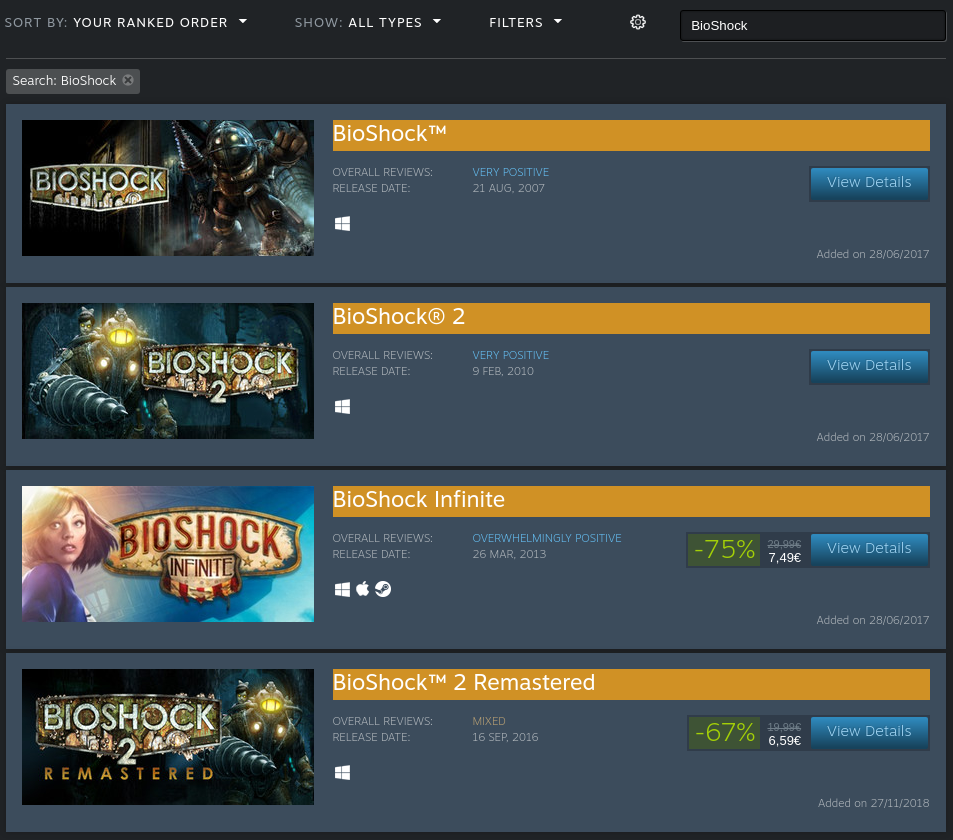Open wishlist settings gear icon
This screenshot has height=840, width=953.
[x=638, y=22]
